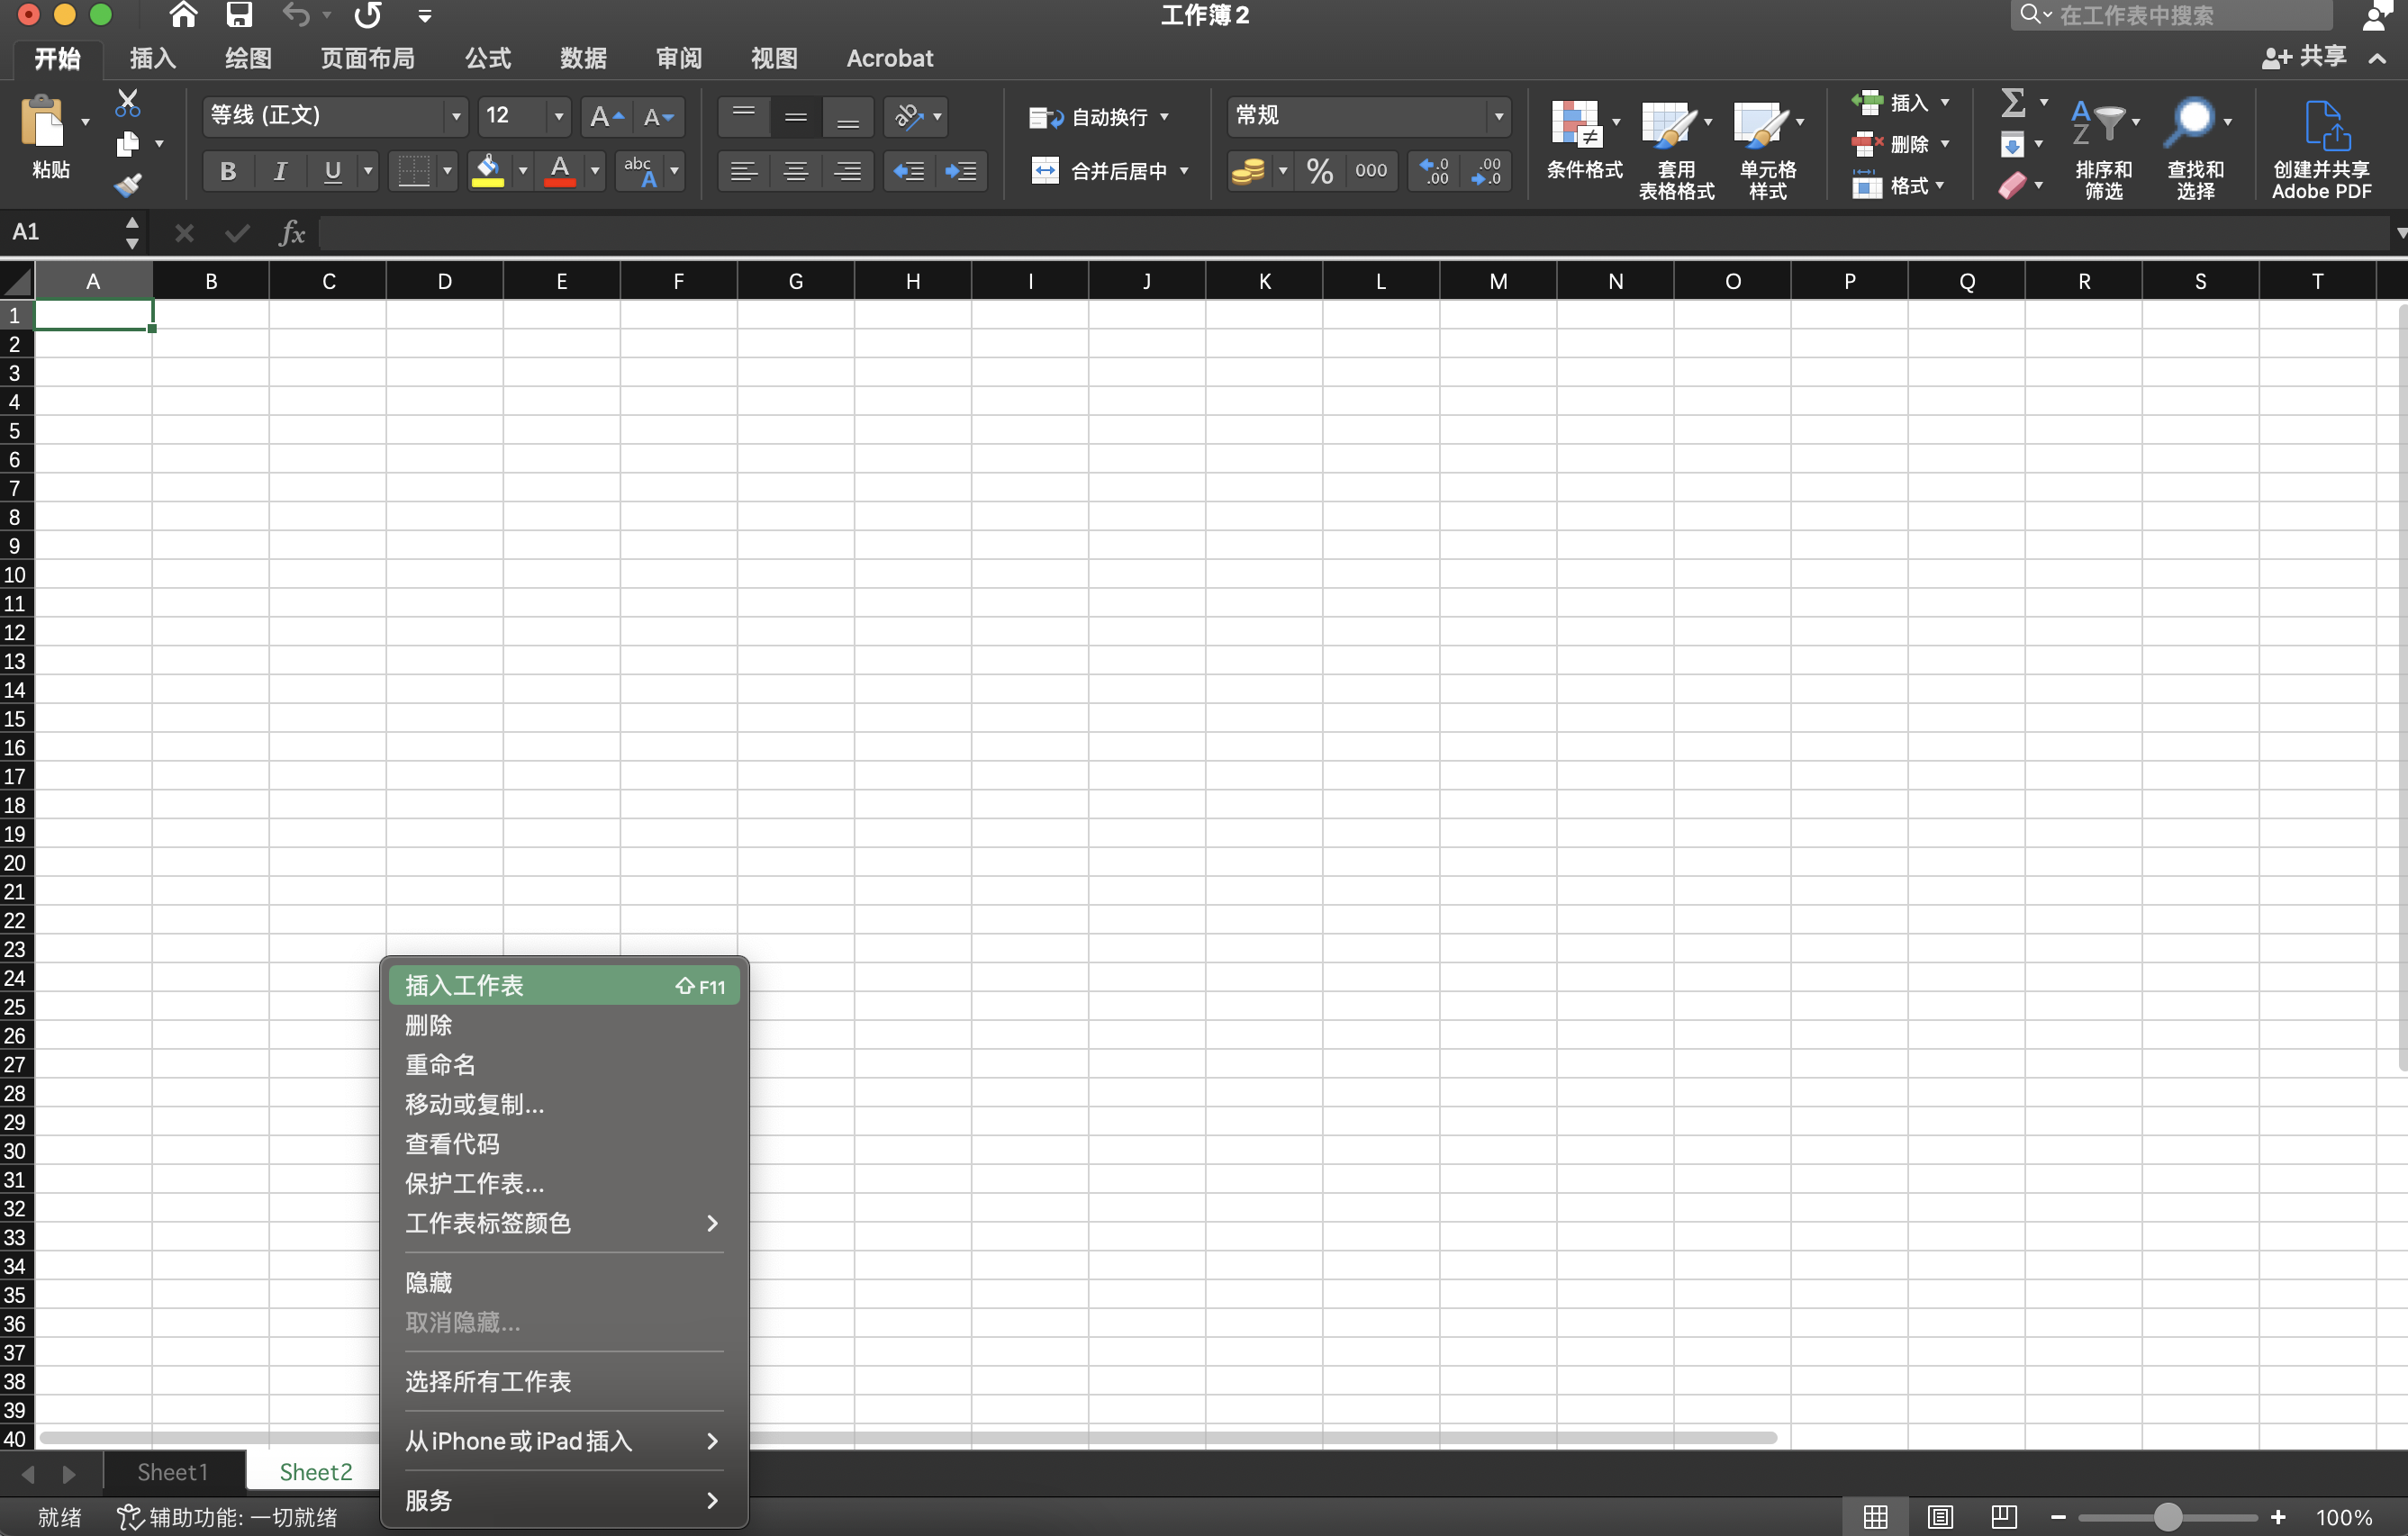Viewport: 2408px width, 1536px height.
Task: Select the AutoSum (Σ) tool
Action: tap(2013, 101)
